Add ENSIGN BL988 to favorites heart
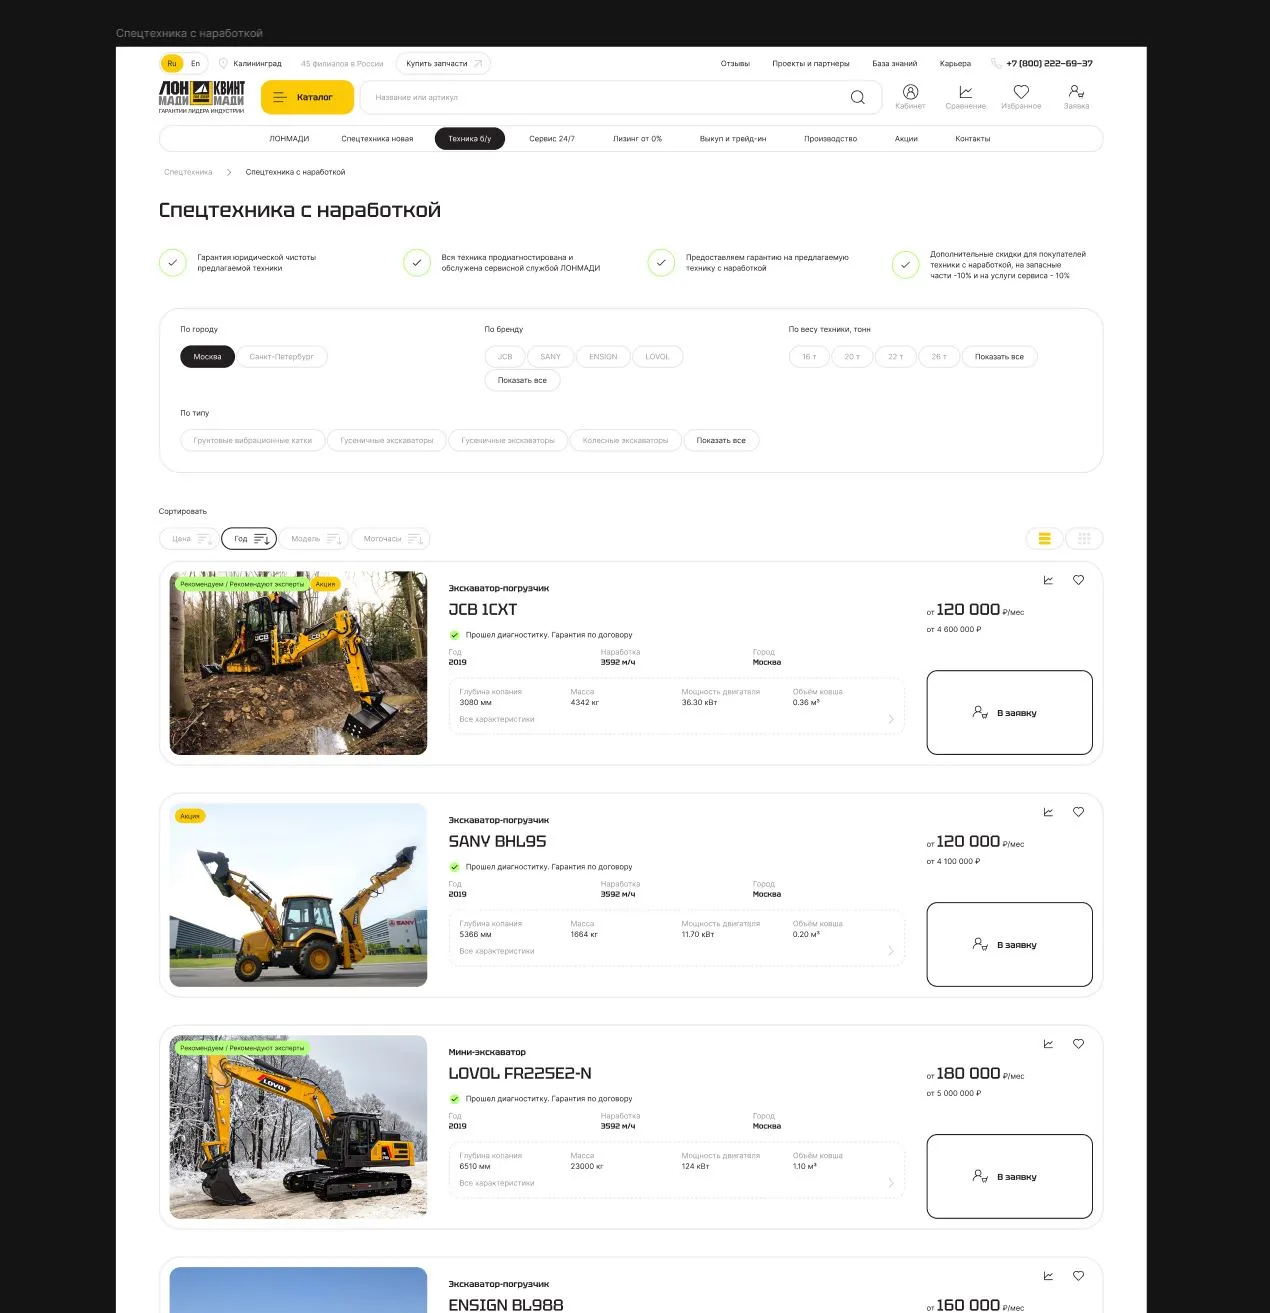Viewport: 1270px width, 1313px height. (x=1078, y=1276)
